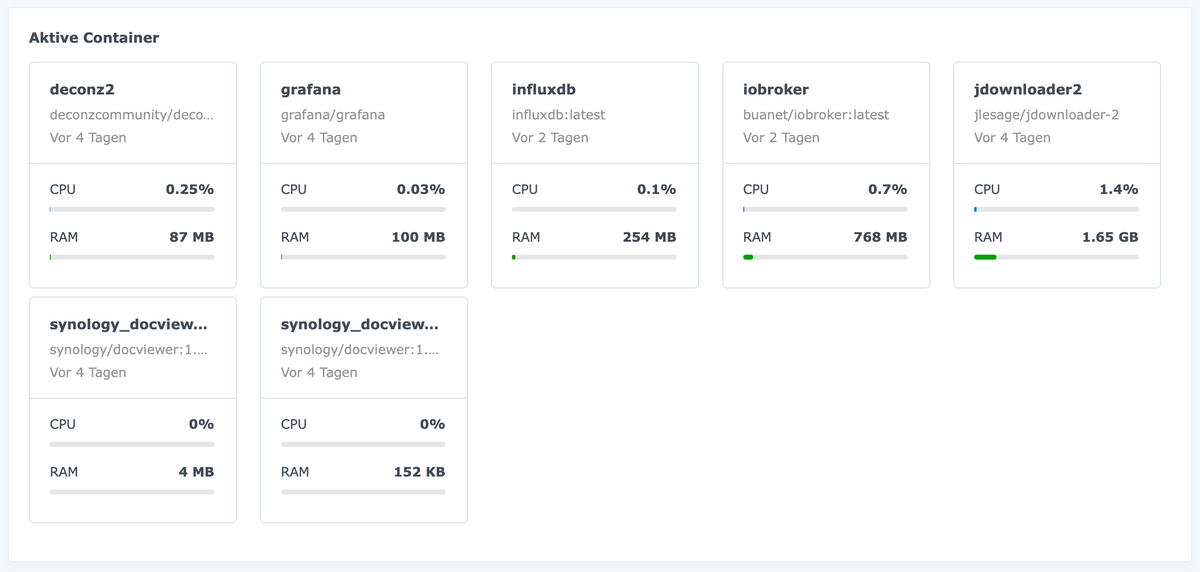1200x572 pixels.
Task: Click the influxdb RAM progress bar
Action: [594, 257]
